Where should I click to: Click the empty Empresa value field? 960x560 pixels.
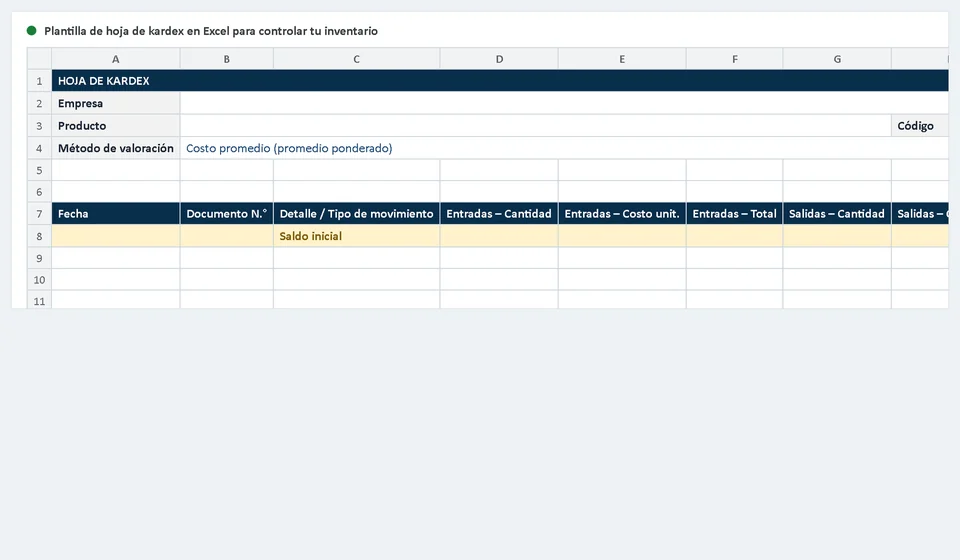pos(564,103)
